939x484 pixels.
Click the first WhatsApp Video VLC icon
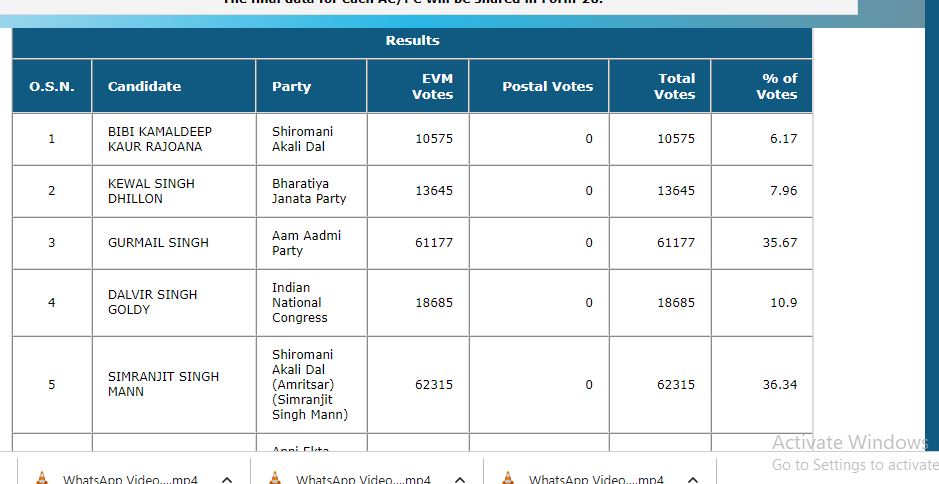tap(41, 478)
